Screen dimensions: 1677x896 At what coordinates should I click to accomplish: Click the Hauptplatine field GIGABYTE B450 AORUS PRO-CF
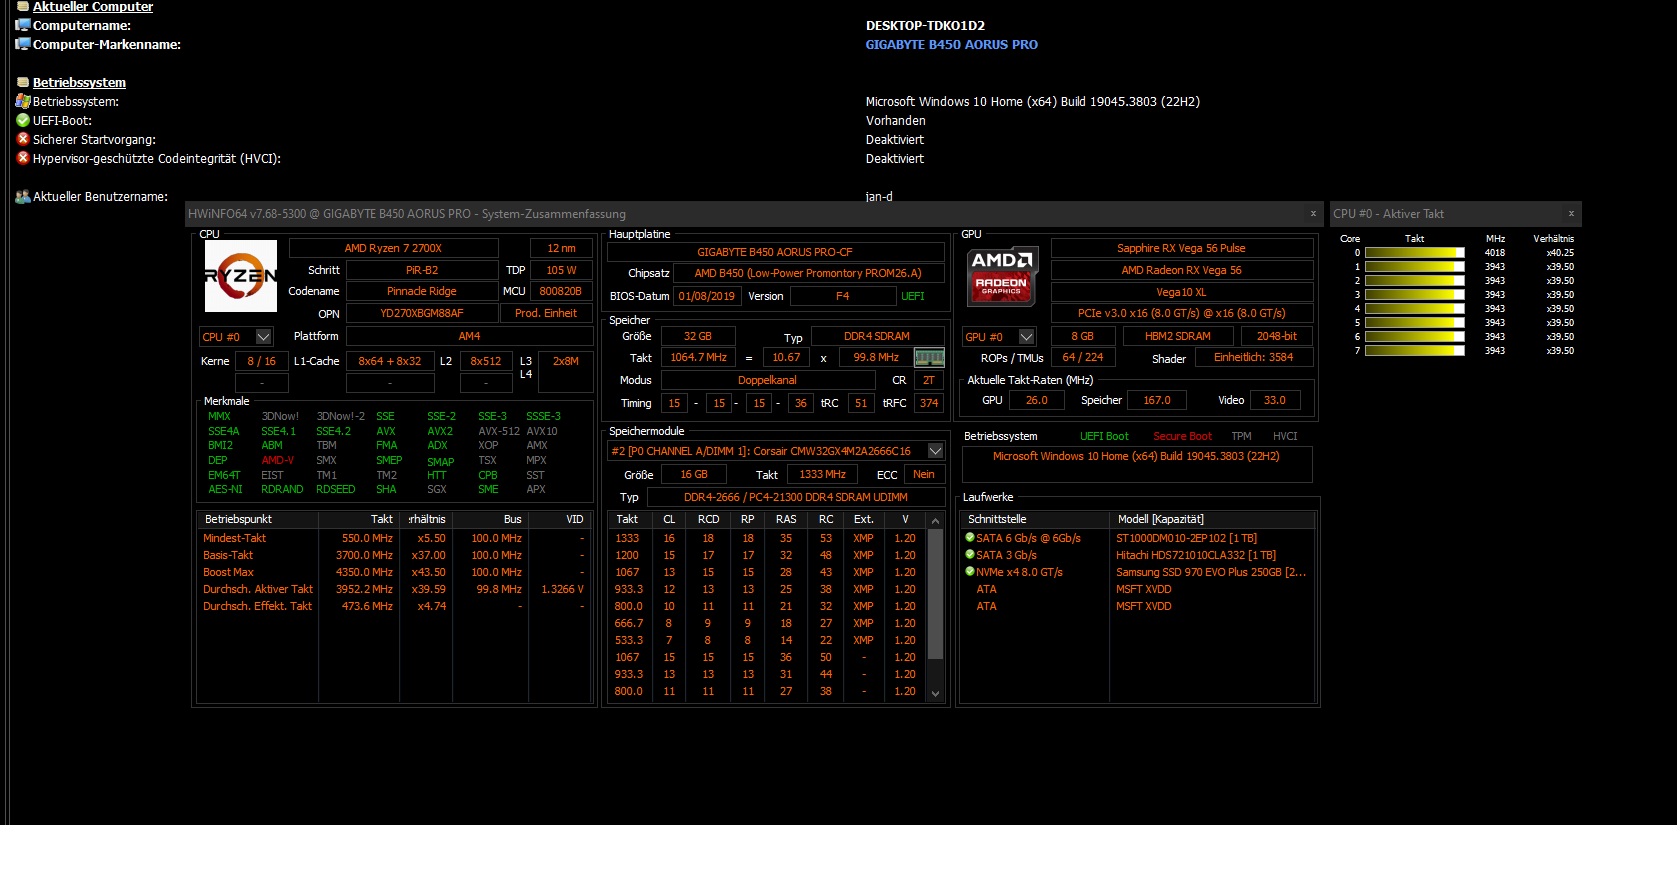point(775,252)
